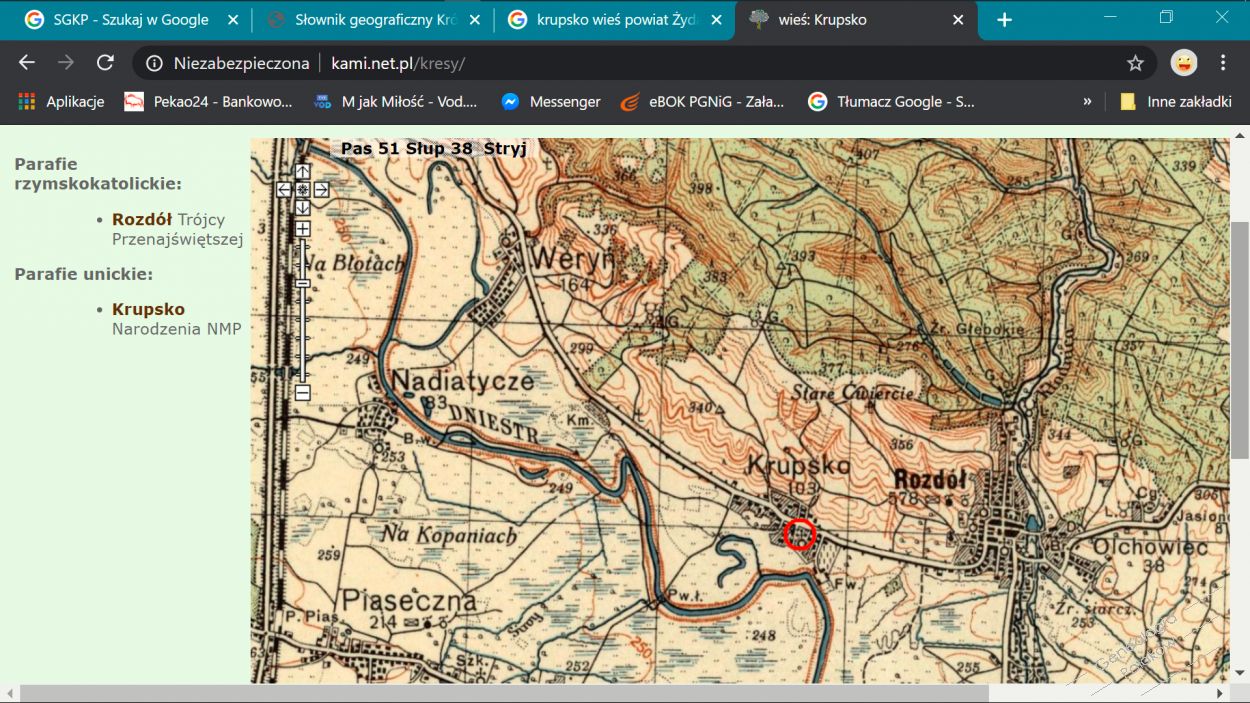Click the map zoom slider handle
This screenshot has width=1250, height=703.
point(303,284)
